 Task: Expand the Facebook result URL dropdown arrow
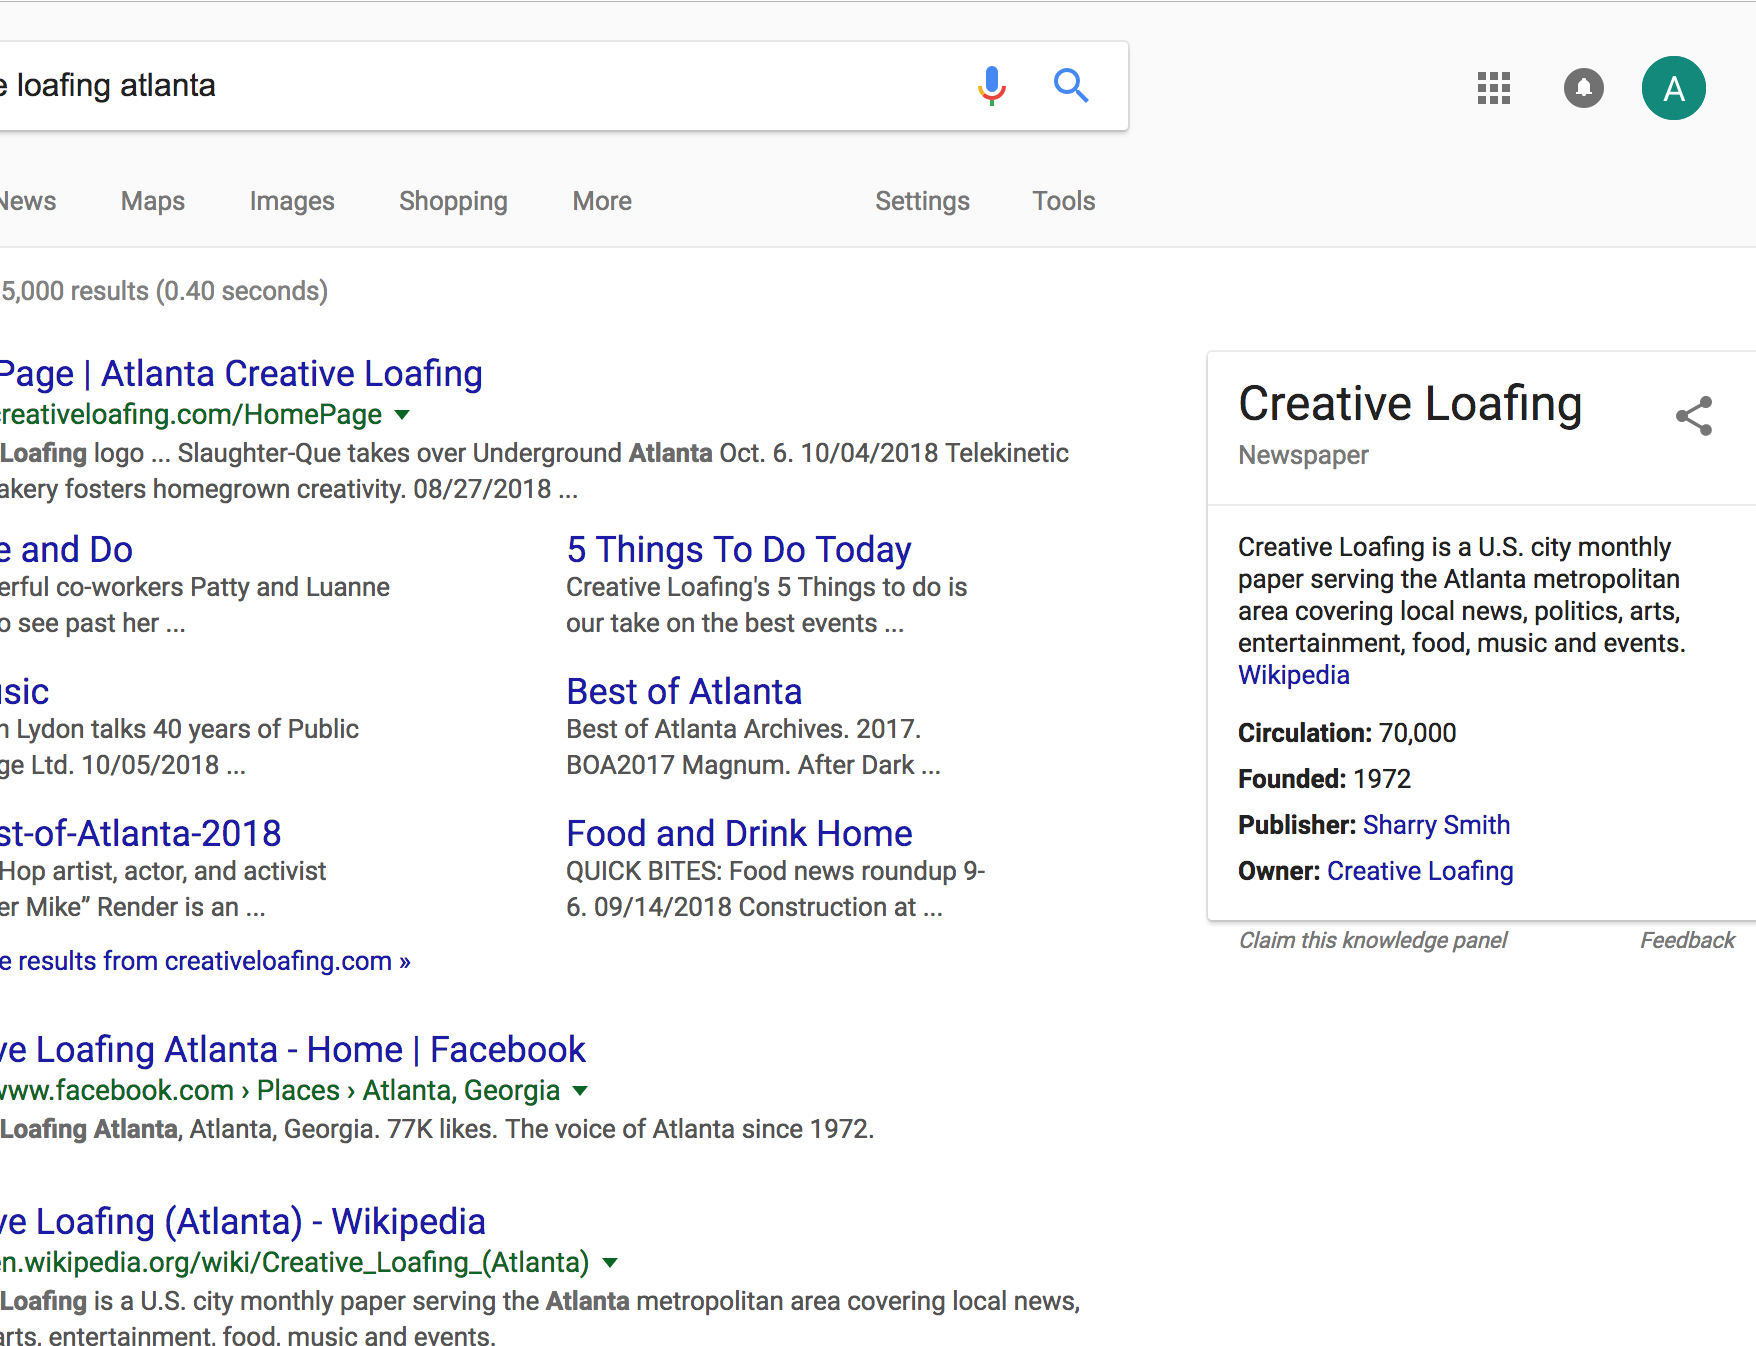click(x=580, y=1091)
